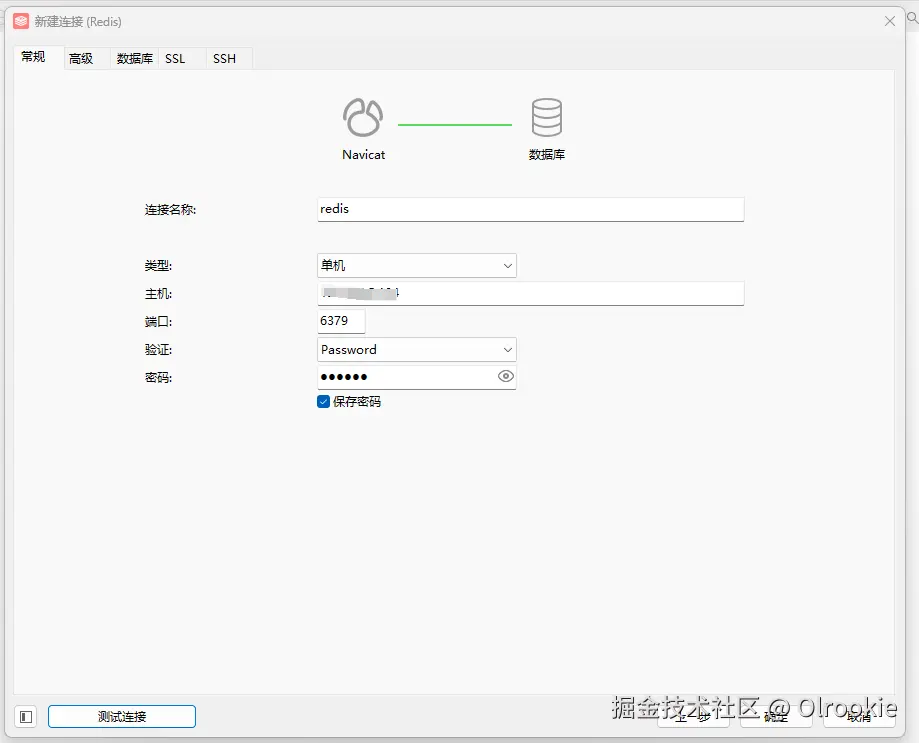
Task: Click the Redis connection icon in title bar
Action: point(21,22)
